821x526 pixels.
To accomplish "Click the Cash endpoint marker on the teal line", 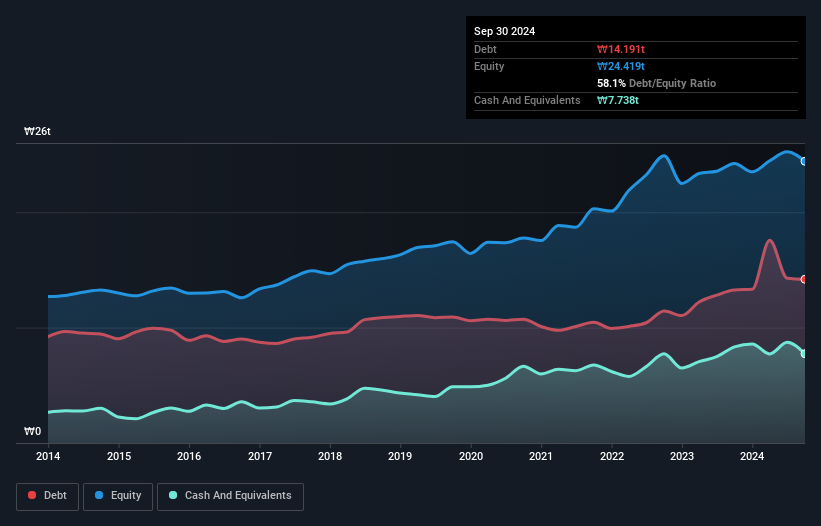I will tap(804, 354).
